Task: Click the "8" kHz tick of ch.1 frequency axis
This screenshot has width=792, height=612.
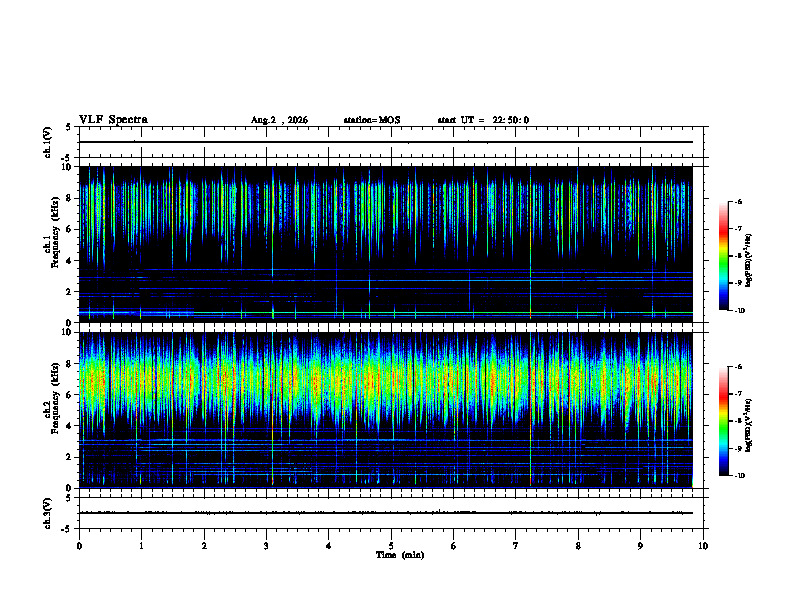Action: (x=69, y=198)
